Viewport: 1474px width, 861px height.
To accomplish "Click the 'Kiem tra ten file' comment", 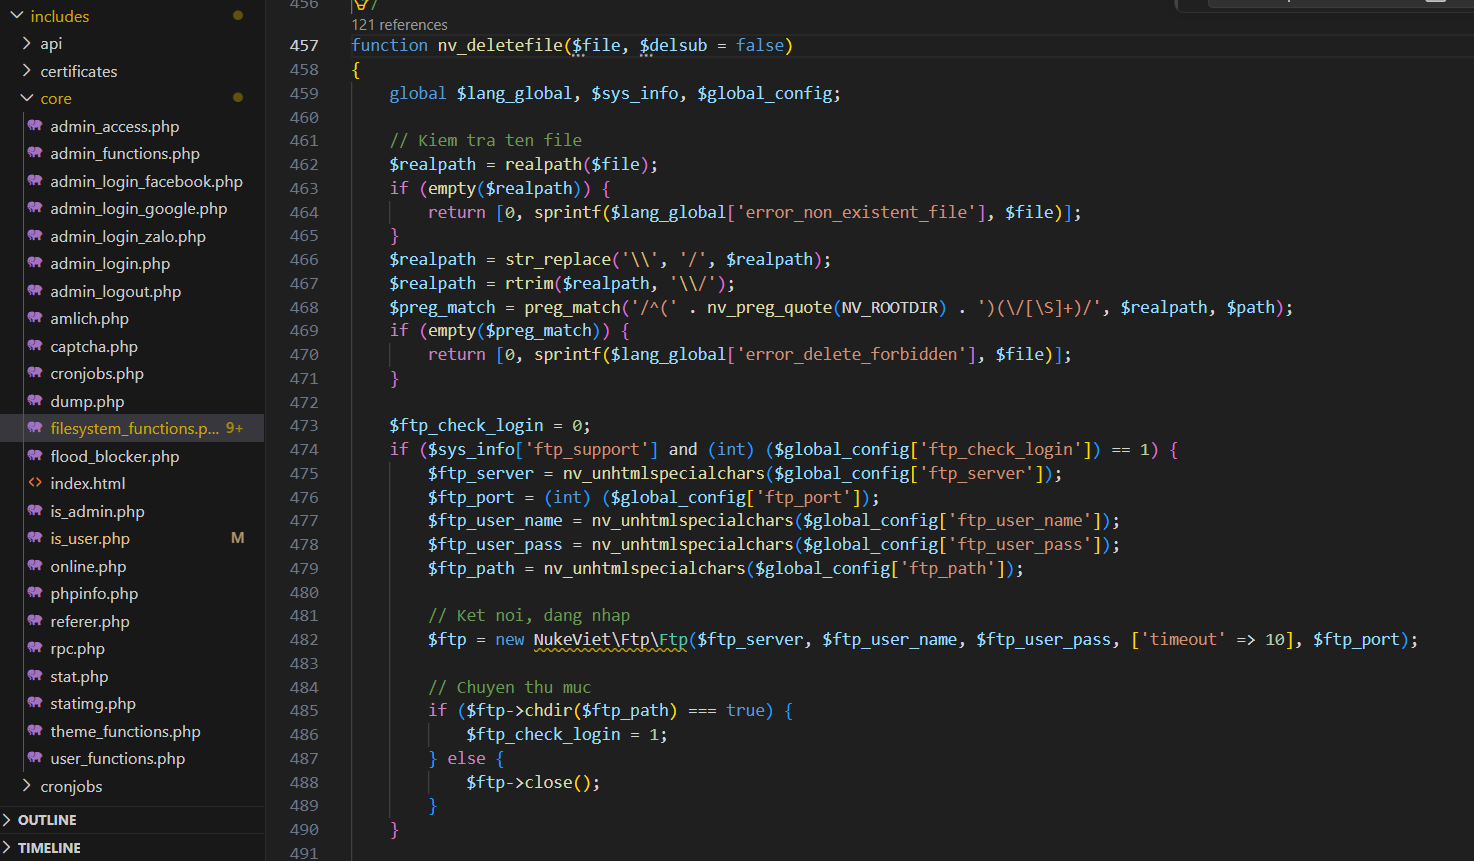I will tap(485, 140).
